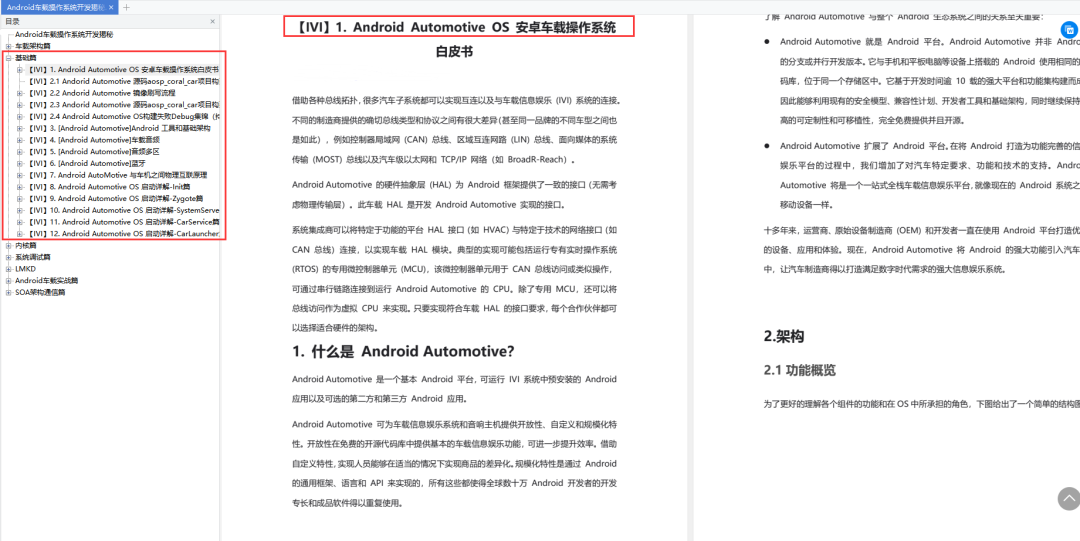
Task: Expand the 【IVI】1. 安卓车载操作系统白皮书 node
Action: coord(19,69)
